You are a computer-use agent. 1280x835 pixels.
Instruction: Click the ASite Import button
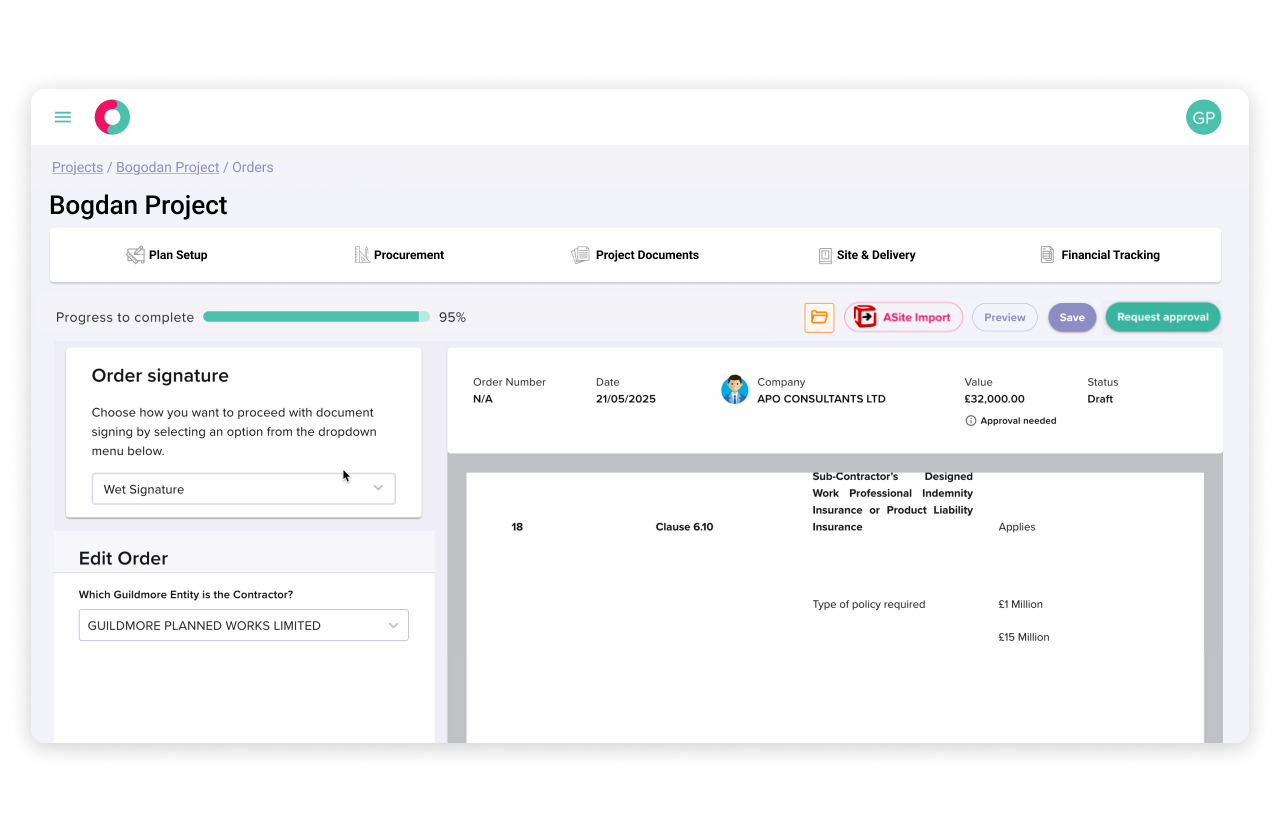903,317
